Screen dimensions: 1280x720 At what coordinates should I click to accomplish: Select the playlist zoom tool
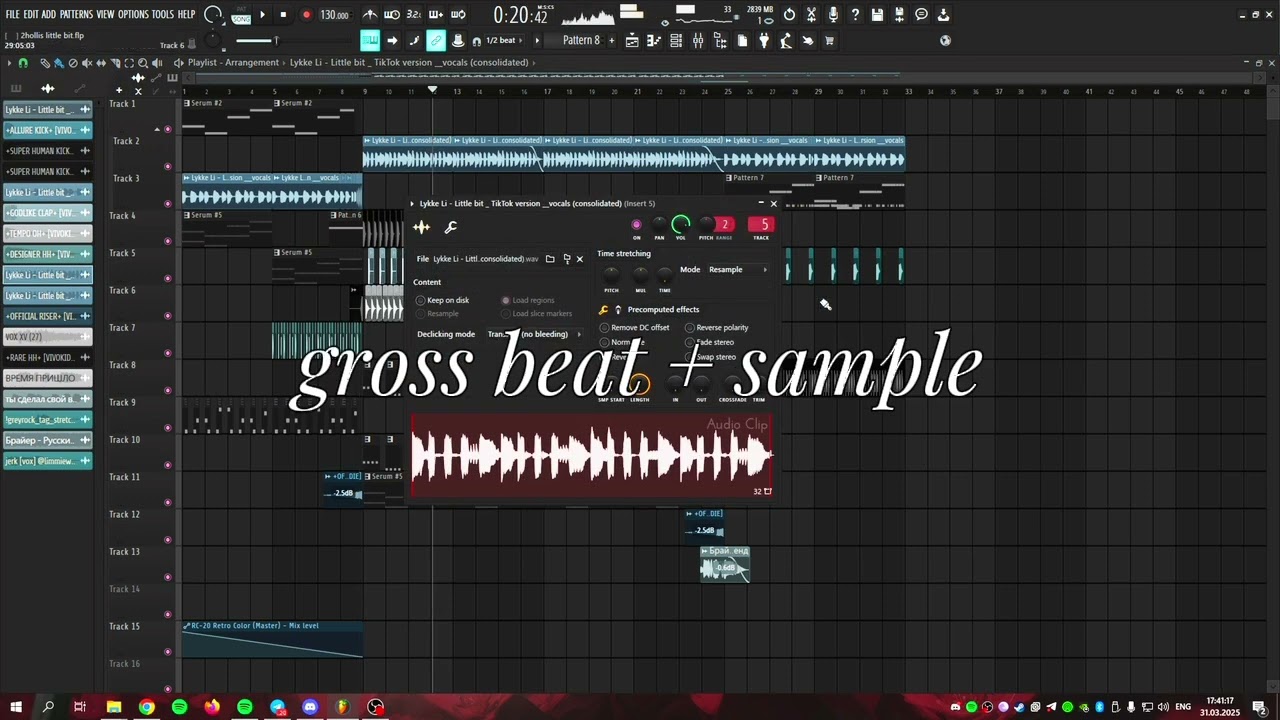click(143, 63)
